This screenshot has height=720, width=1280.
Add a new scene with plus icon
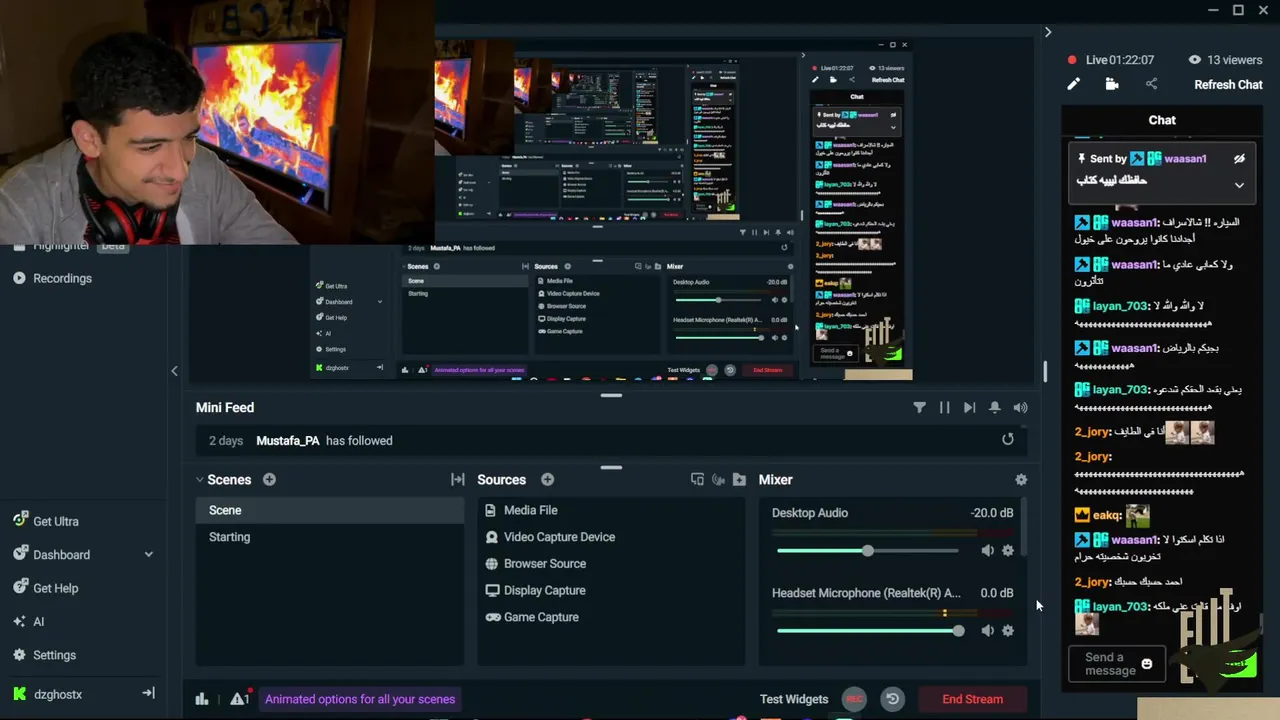[x=269, y=480]
